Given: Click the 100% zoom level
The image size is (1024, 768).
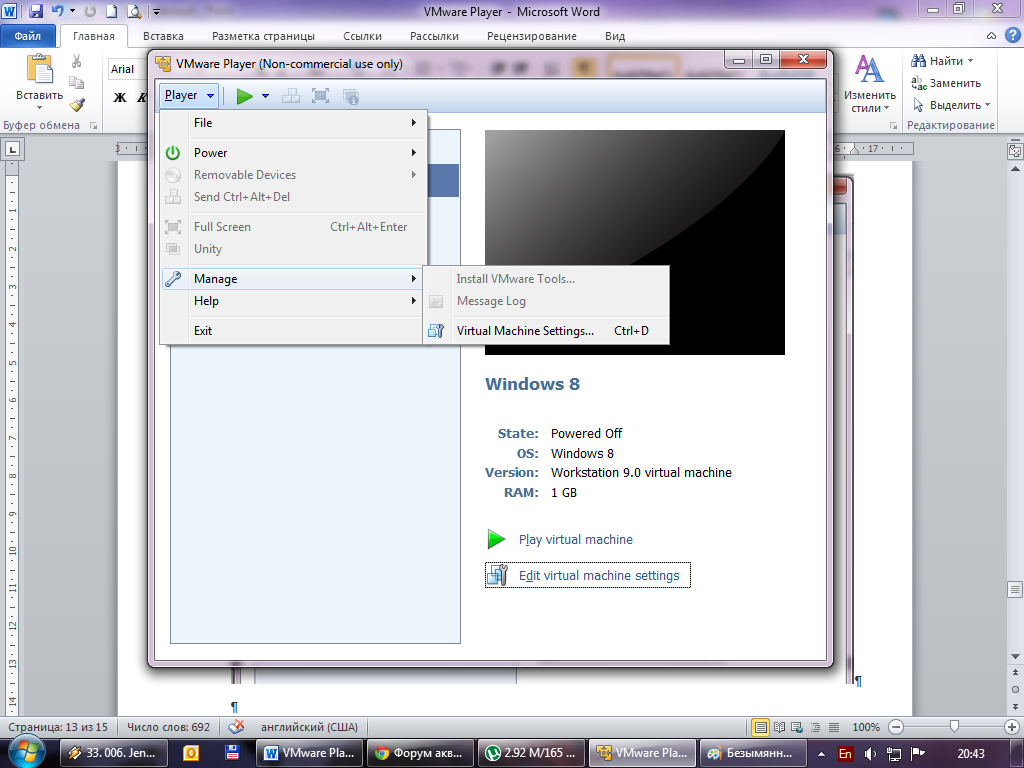Looking at the screenshot, I should pyautogui.click(x=866, y=727).
